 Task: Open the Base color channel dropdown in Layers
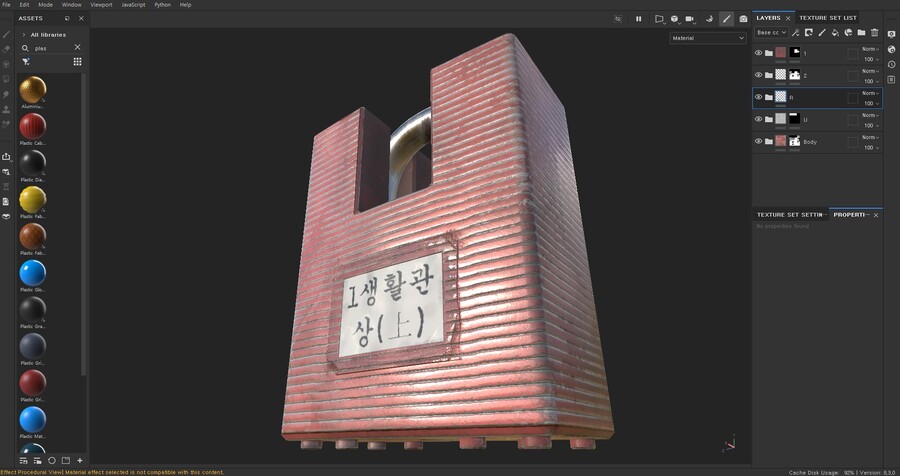[771, 33]
